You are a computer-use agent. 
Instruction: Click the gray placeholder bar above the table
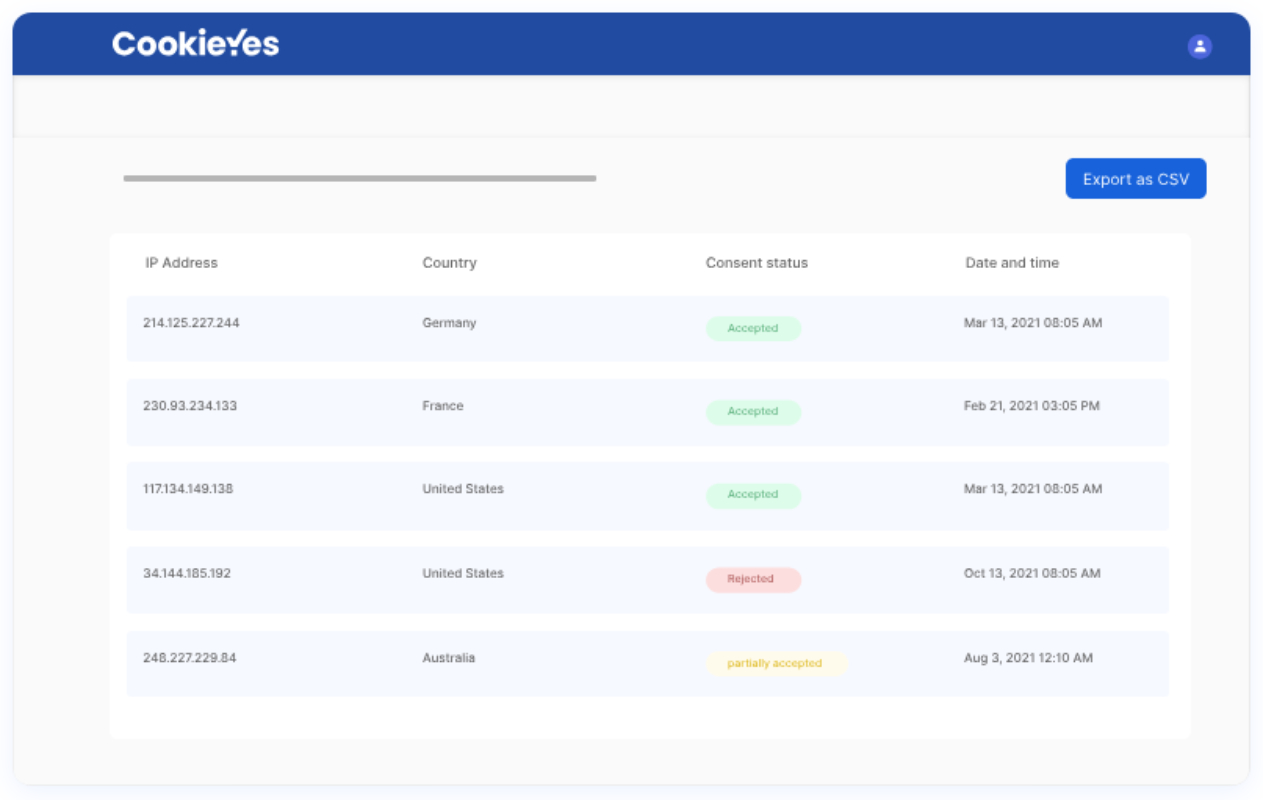pyautogui.click(x=360, y=179)
